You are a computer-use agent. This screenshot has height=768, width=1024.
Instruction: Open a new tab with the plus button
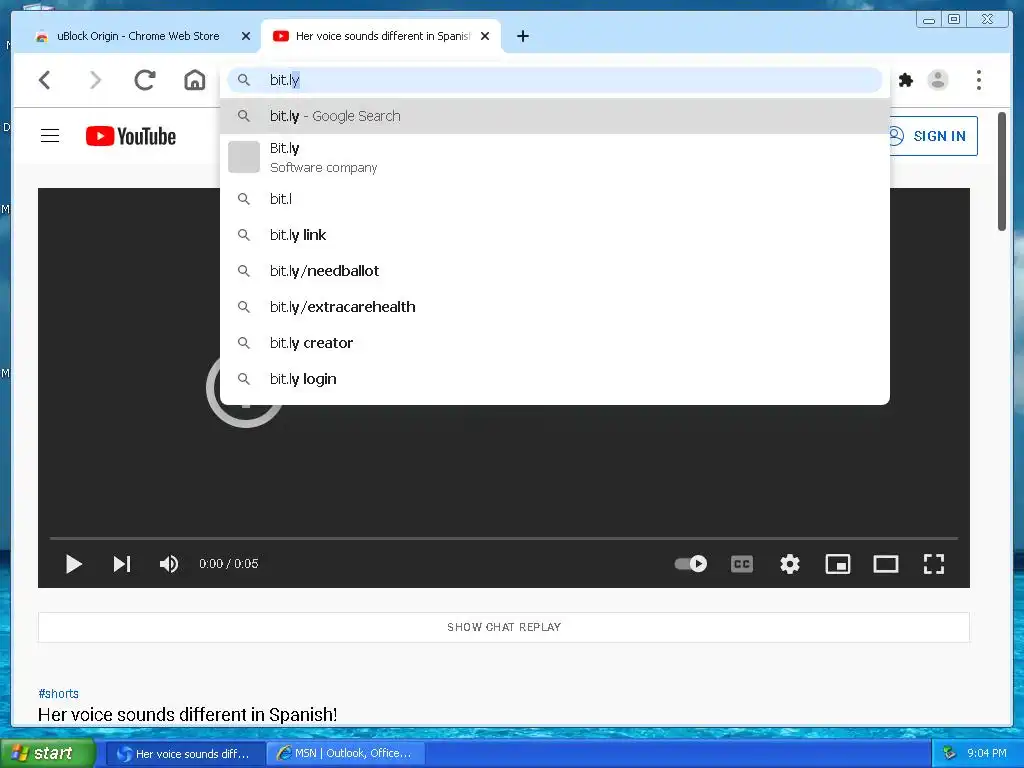pos(522,36)
